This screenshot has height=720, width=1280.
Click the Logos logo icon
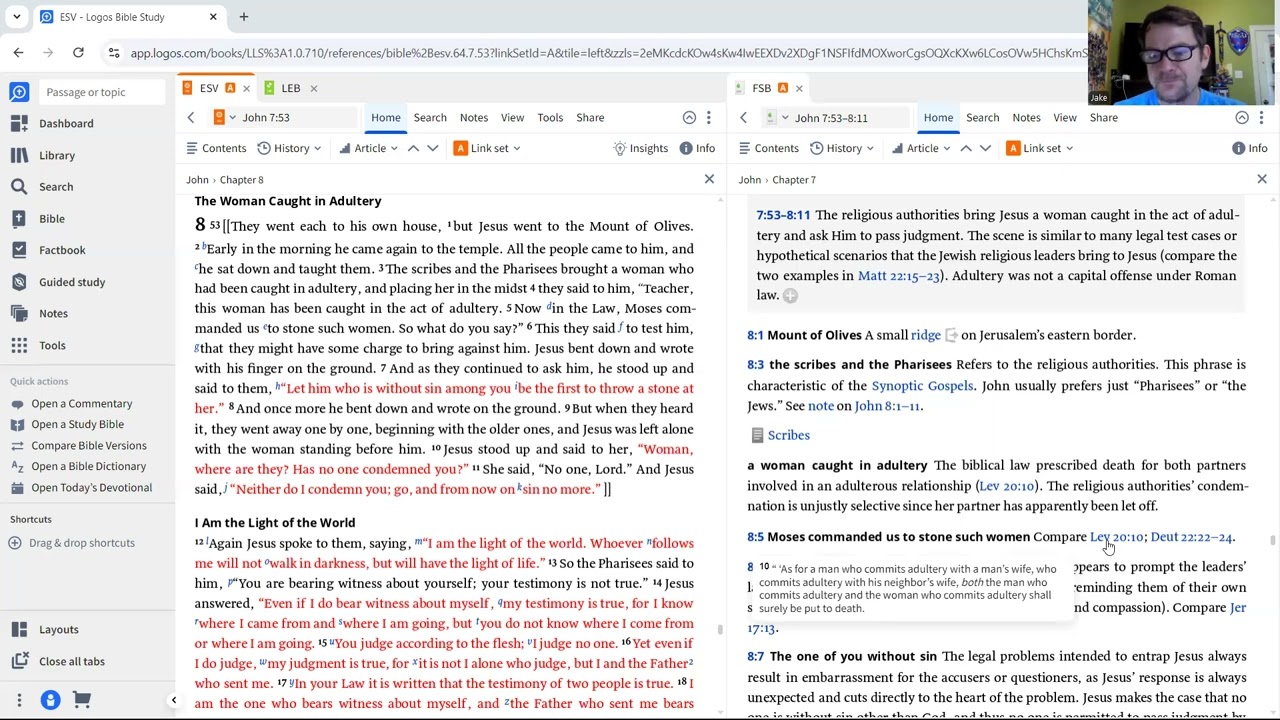point(19,92)
